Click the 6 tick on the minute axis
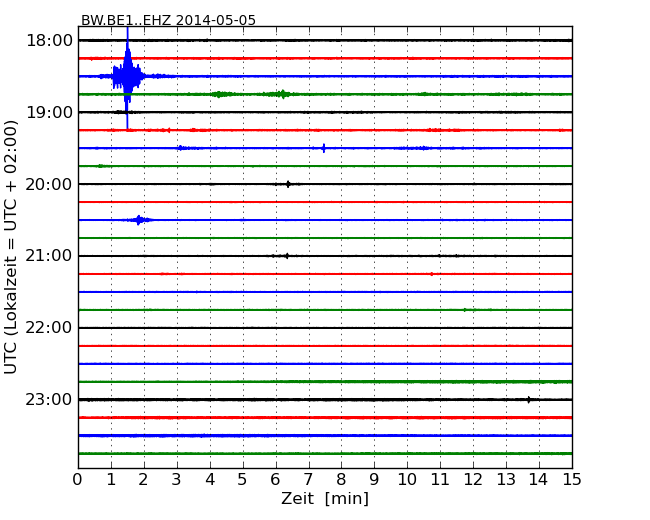 (x=276, y=480)
